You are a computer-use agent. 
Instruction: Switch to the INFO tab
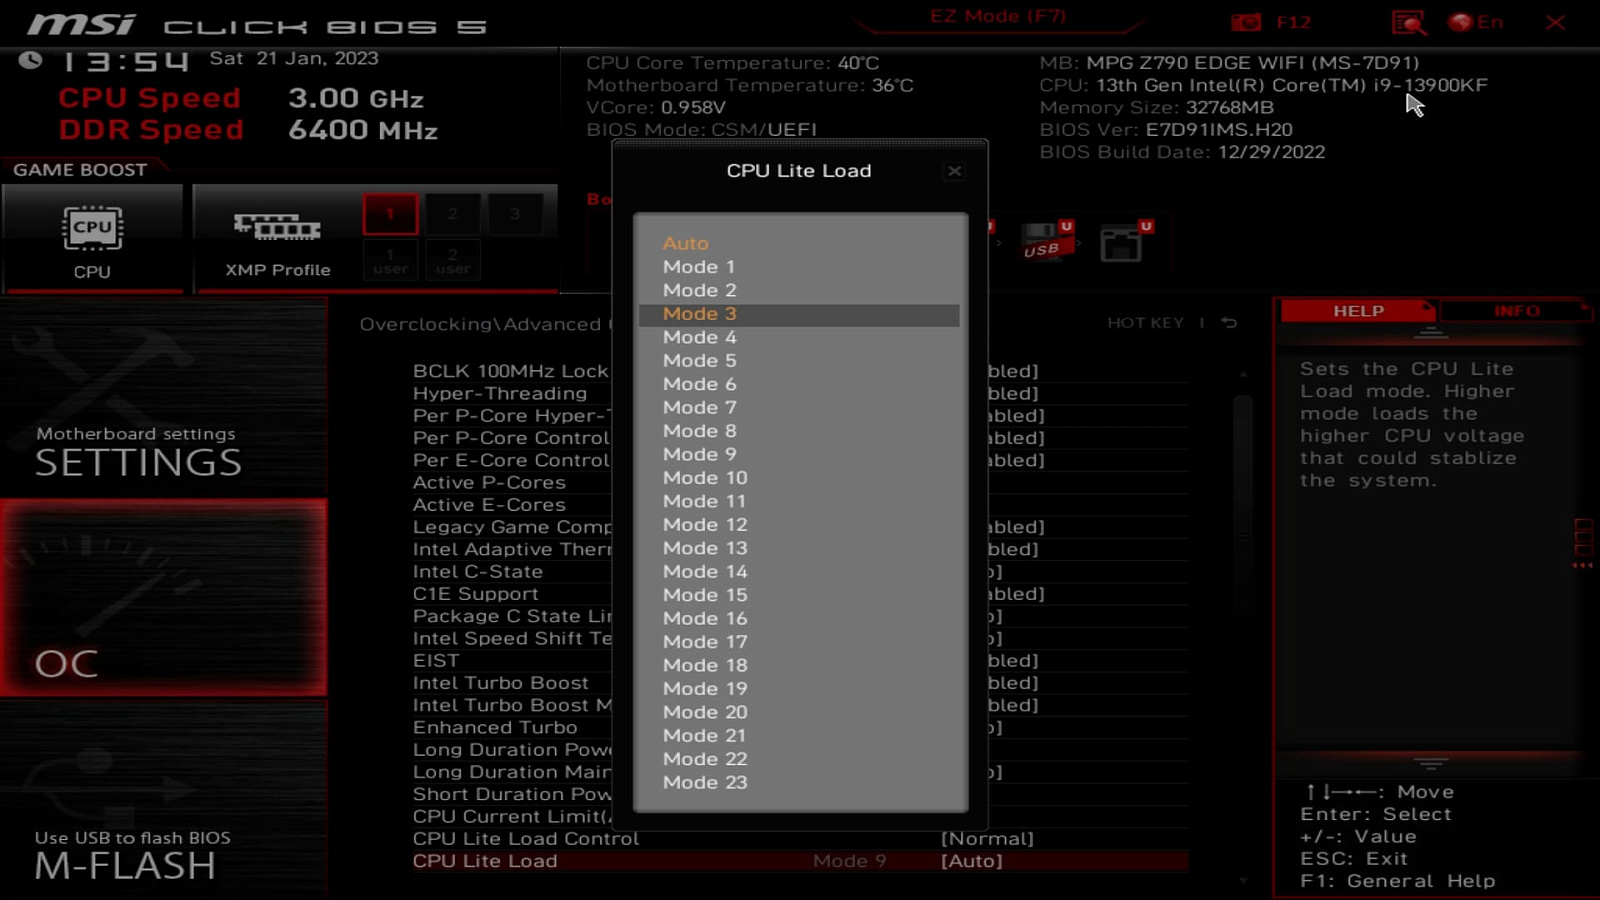point(1516,311)
